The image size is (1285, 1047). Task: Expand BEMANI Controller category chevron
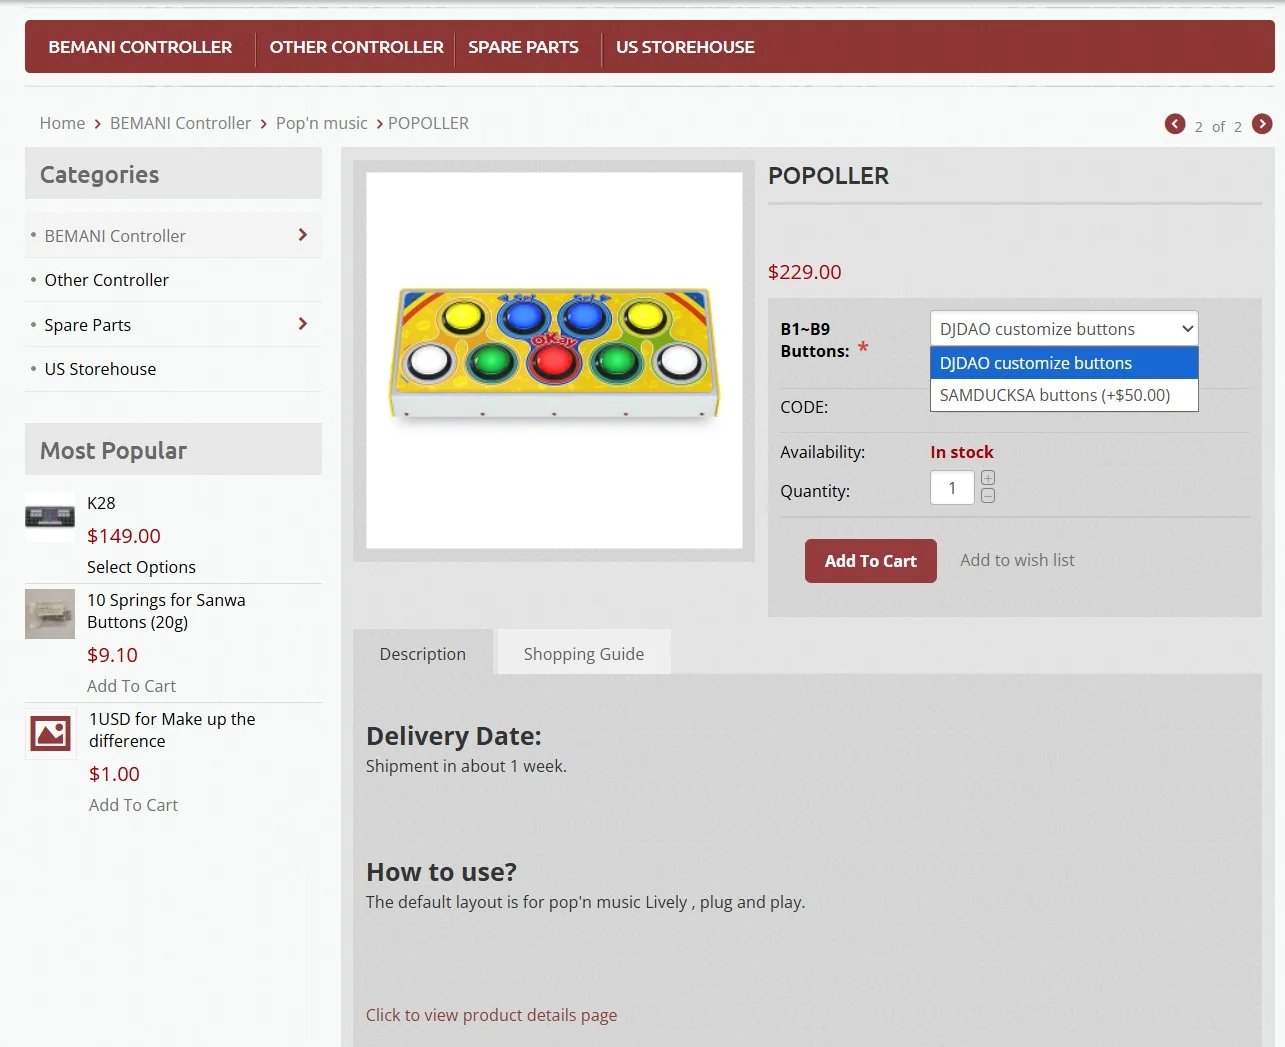click(x=302, y=235)
